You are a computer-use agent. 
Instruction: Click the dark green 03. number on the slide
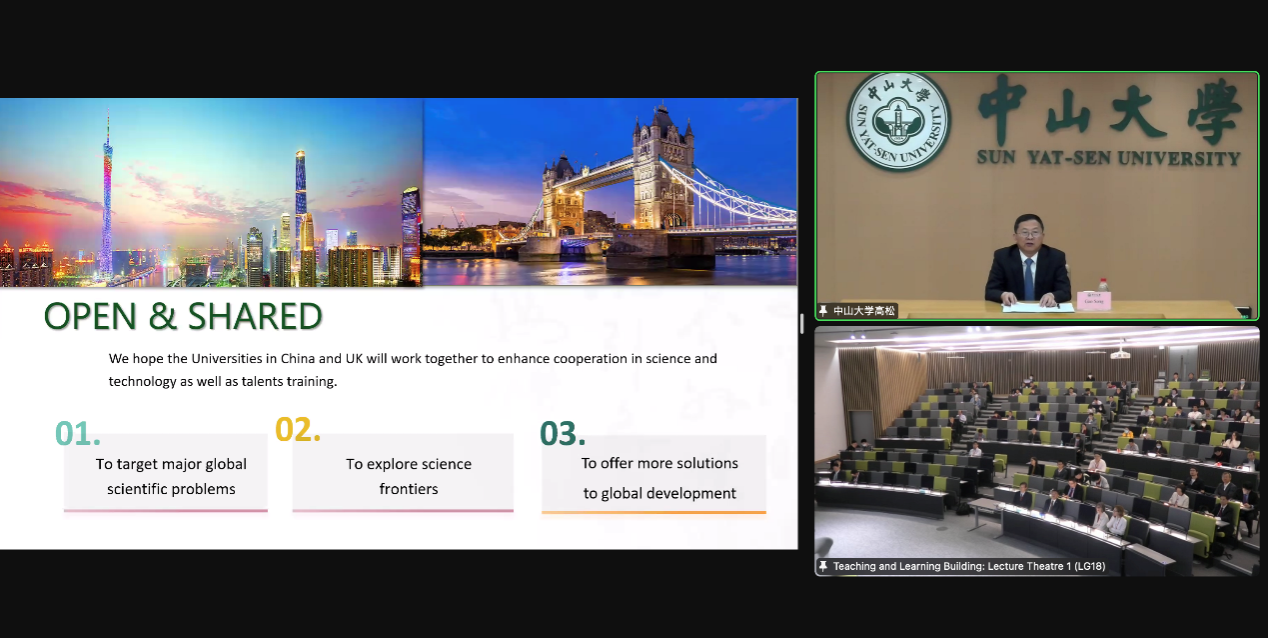point(562,433)
